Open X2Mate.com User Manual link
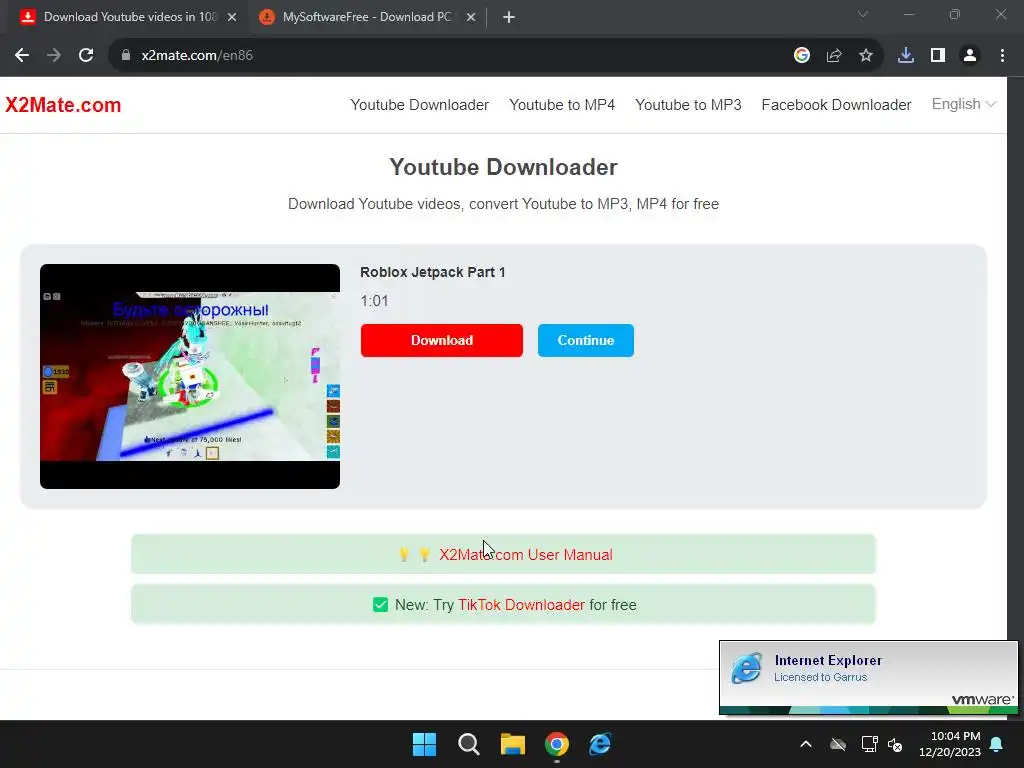The width and height of the screenshot is (1024, 768). (526, 554)
